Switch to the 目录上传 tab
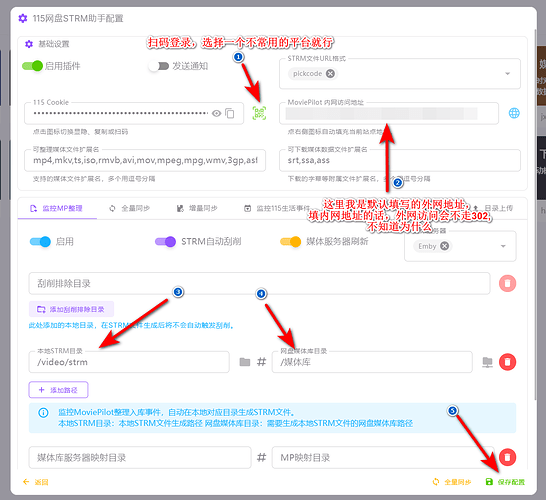The image size is (546, 500). point(492,209)
